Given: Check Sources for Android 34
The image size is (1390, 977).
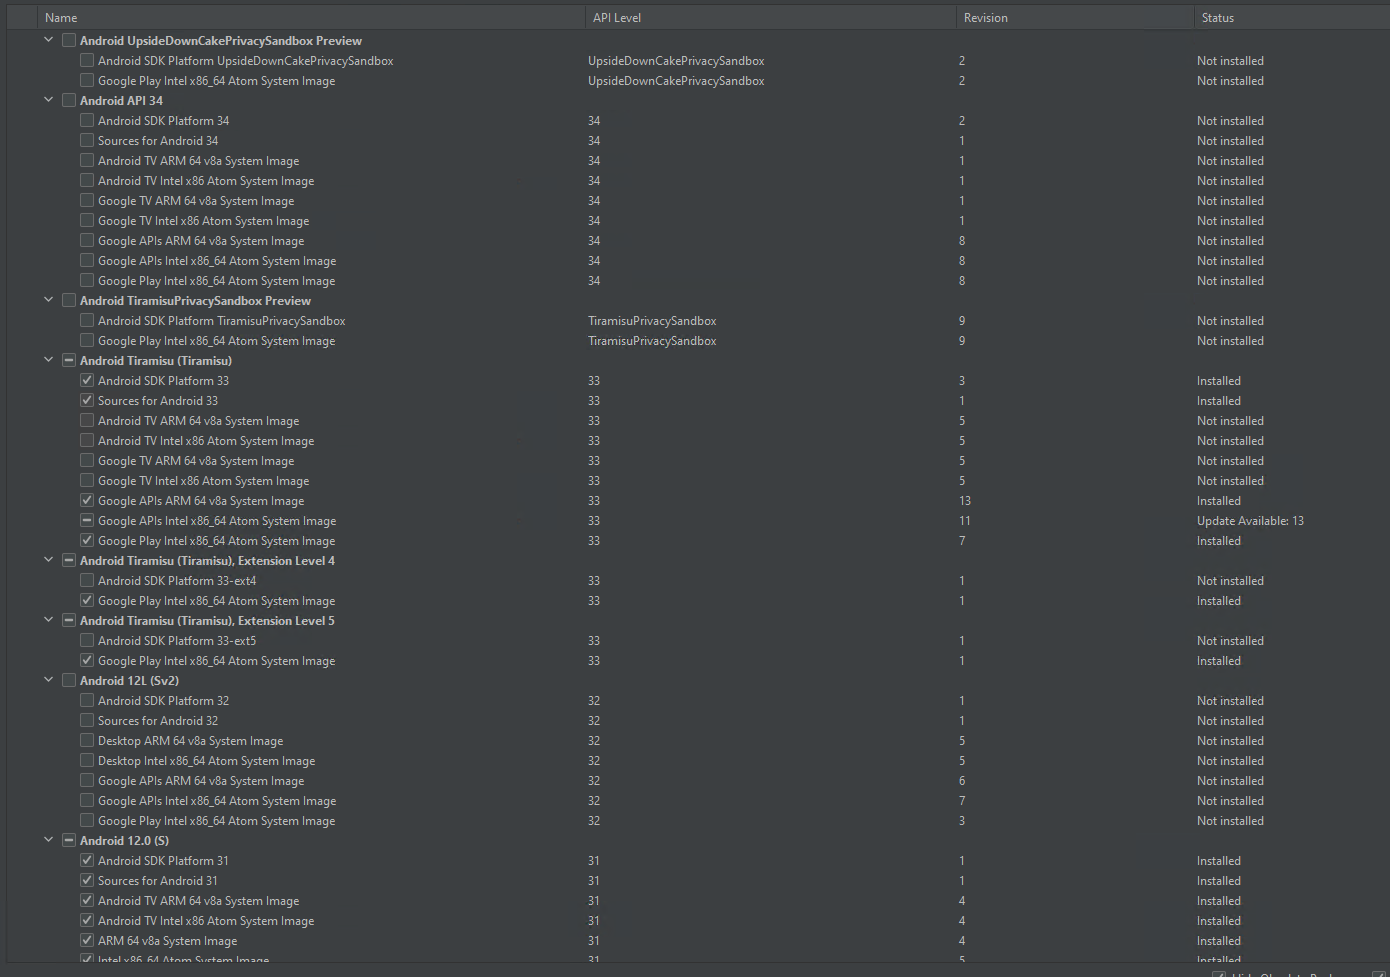Looking at the screenshot, I should (x=86, y=139).
